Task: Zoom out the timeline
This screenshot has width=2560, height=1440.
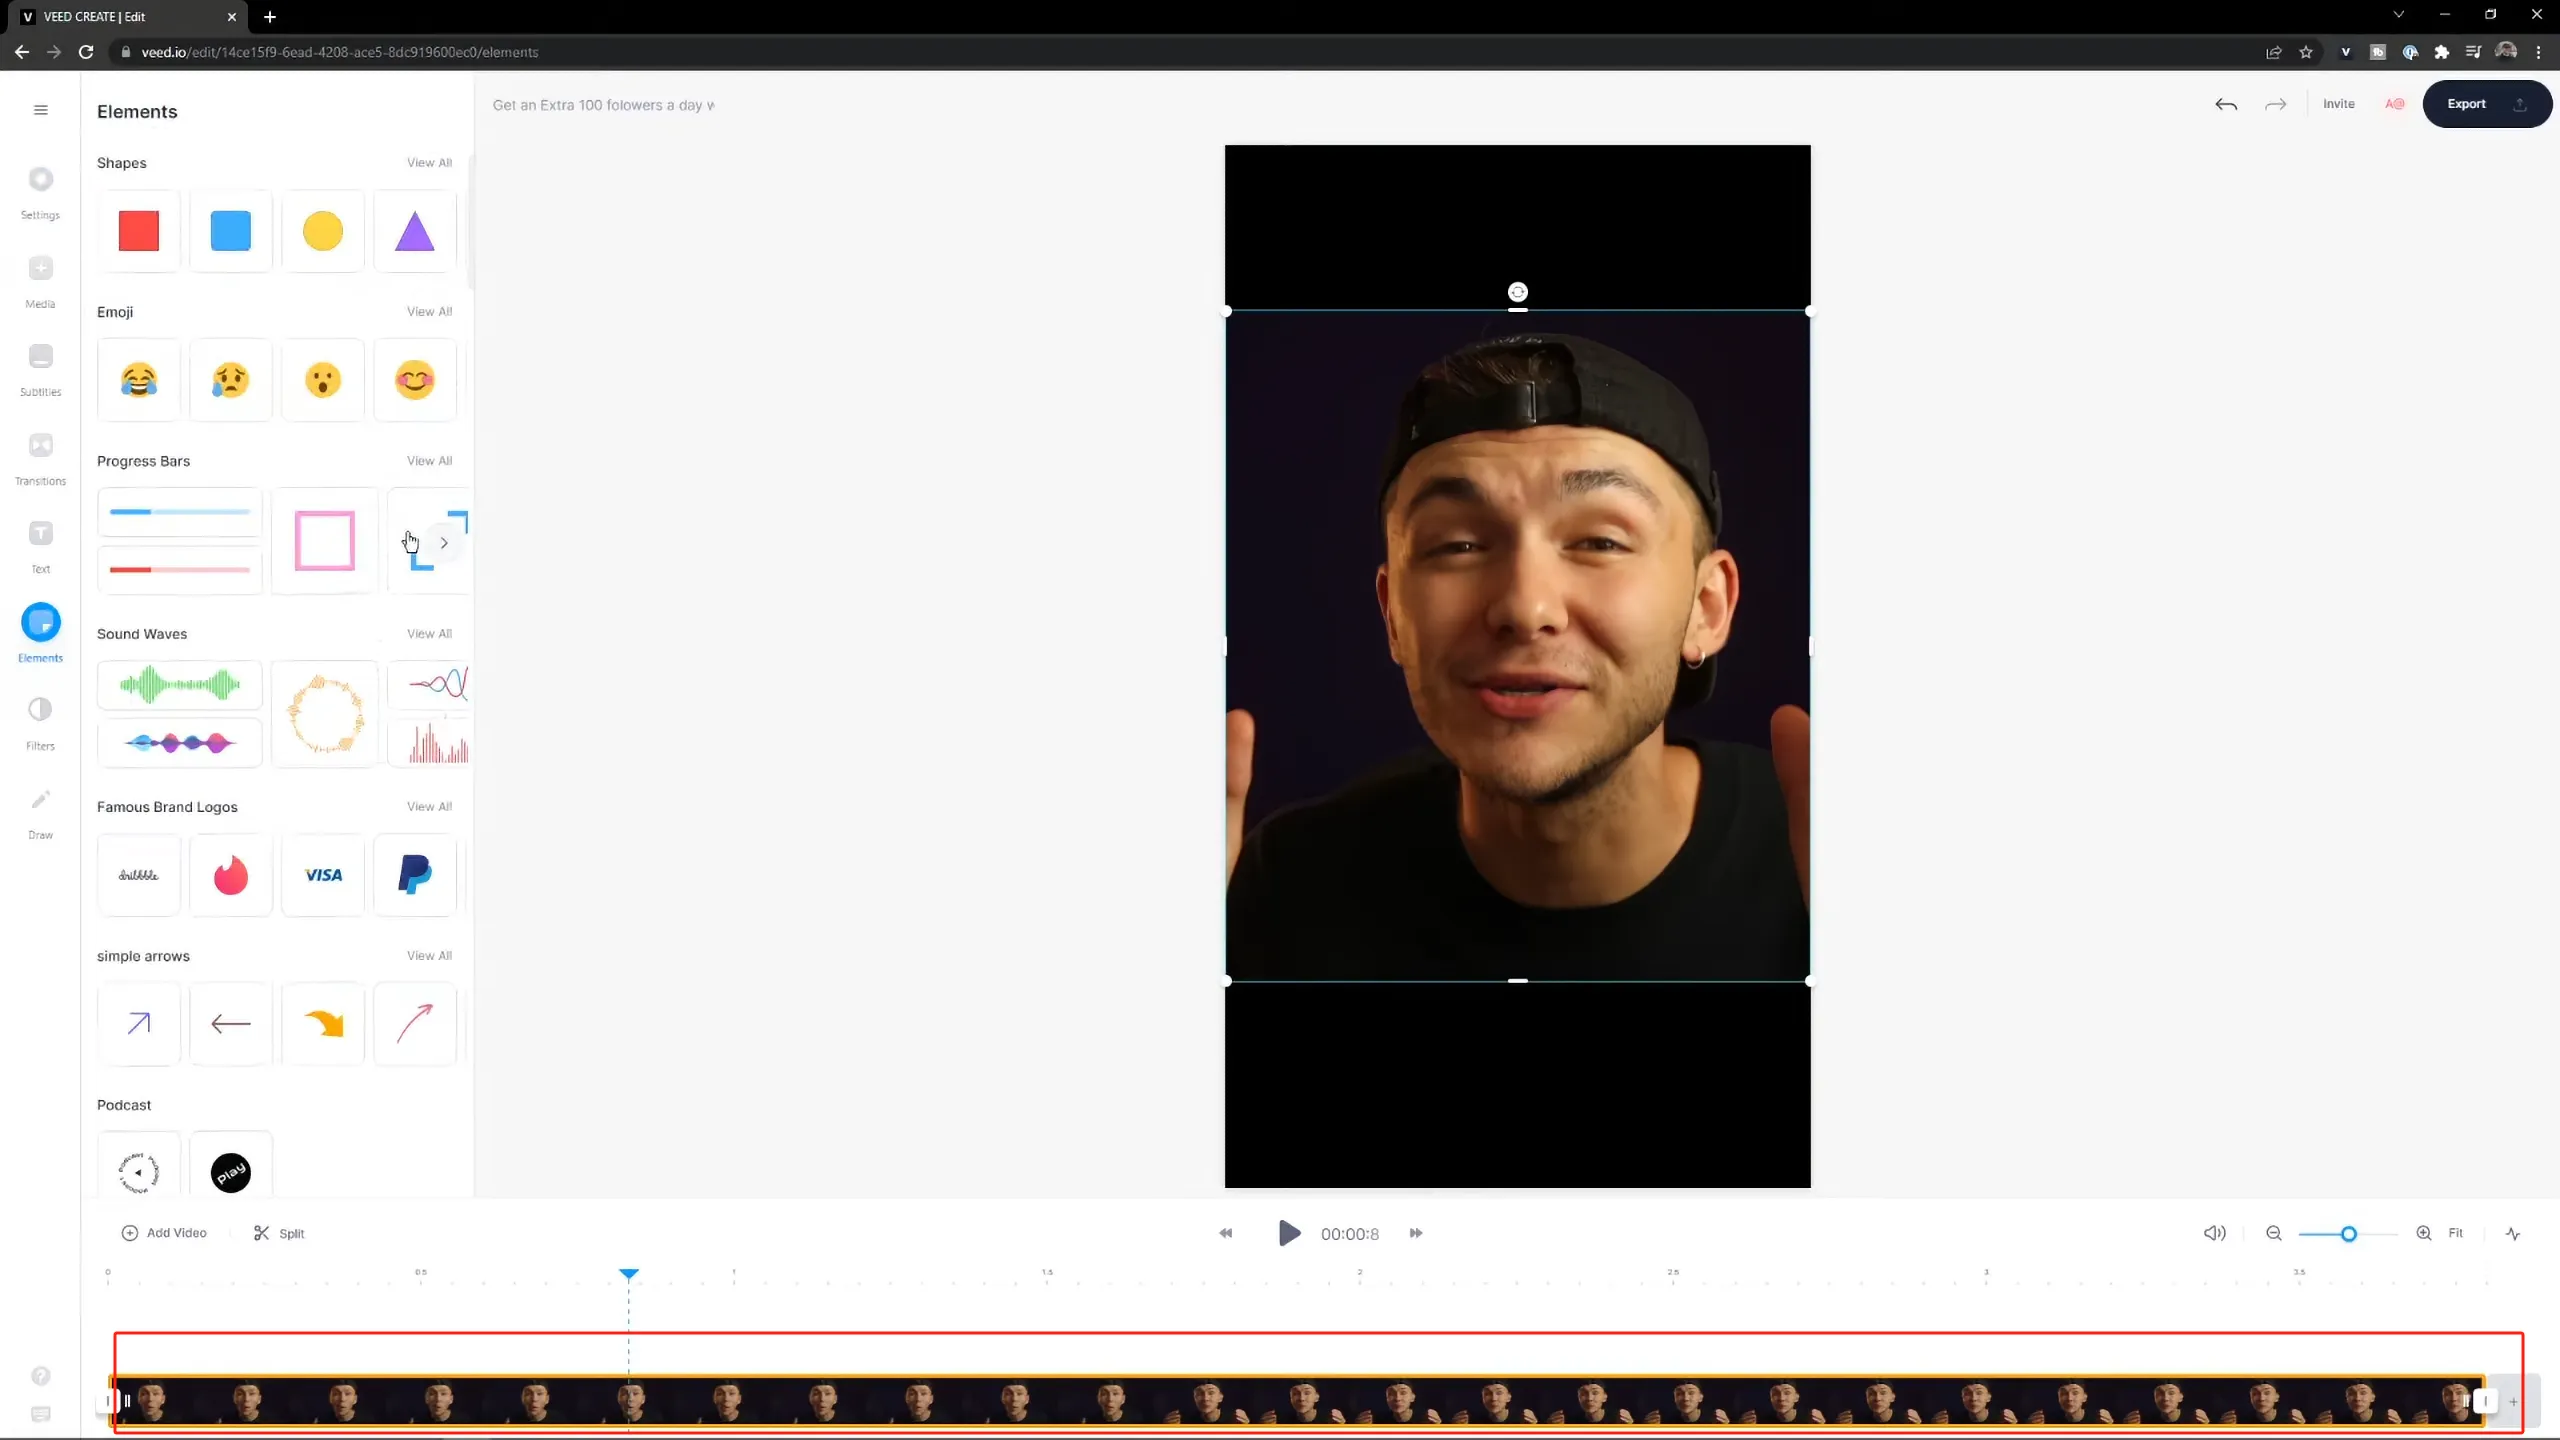Action: click(2274, 1233)
